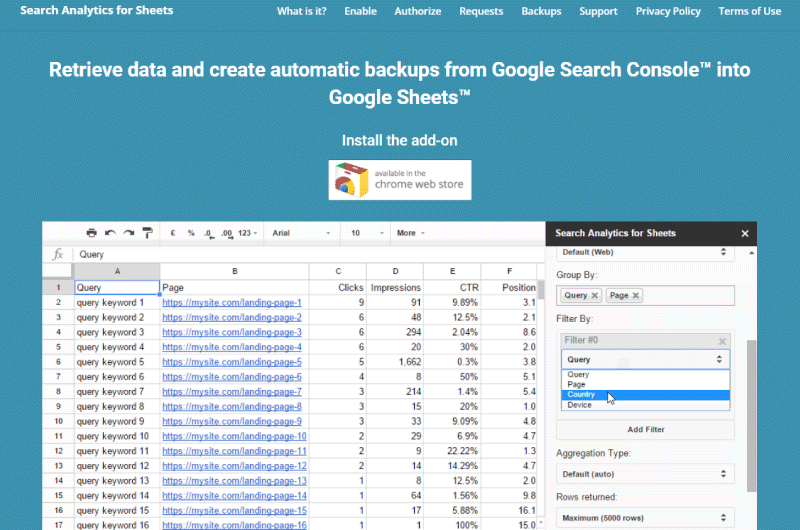The width and height of the screenshot is (800, 530).
Task: Click the Add Filter button
Action: [645, 430]
